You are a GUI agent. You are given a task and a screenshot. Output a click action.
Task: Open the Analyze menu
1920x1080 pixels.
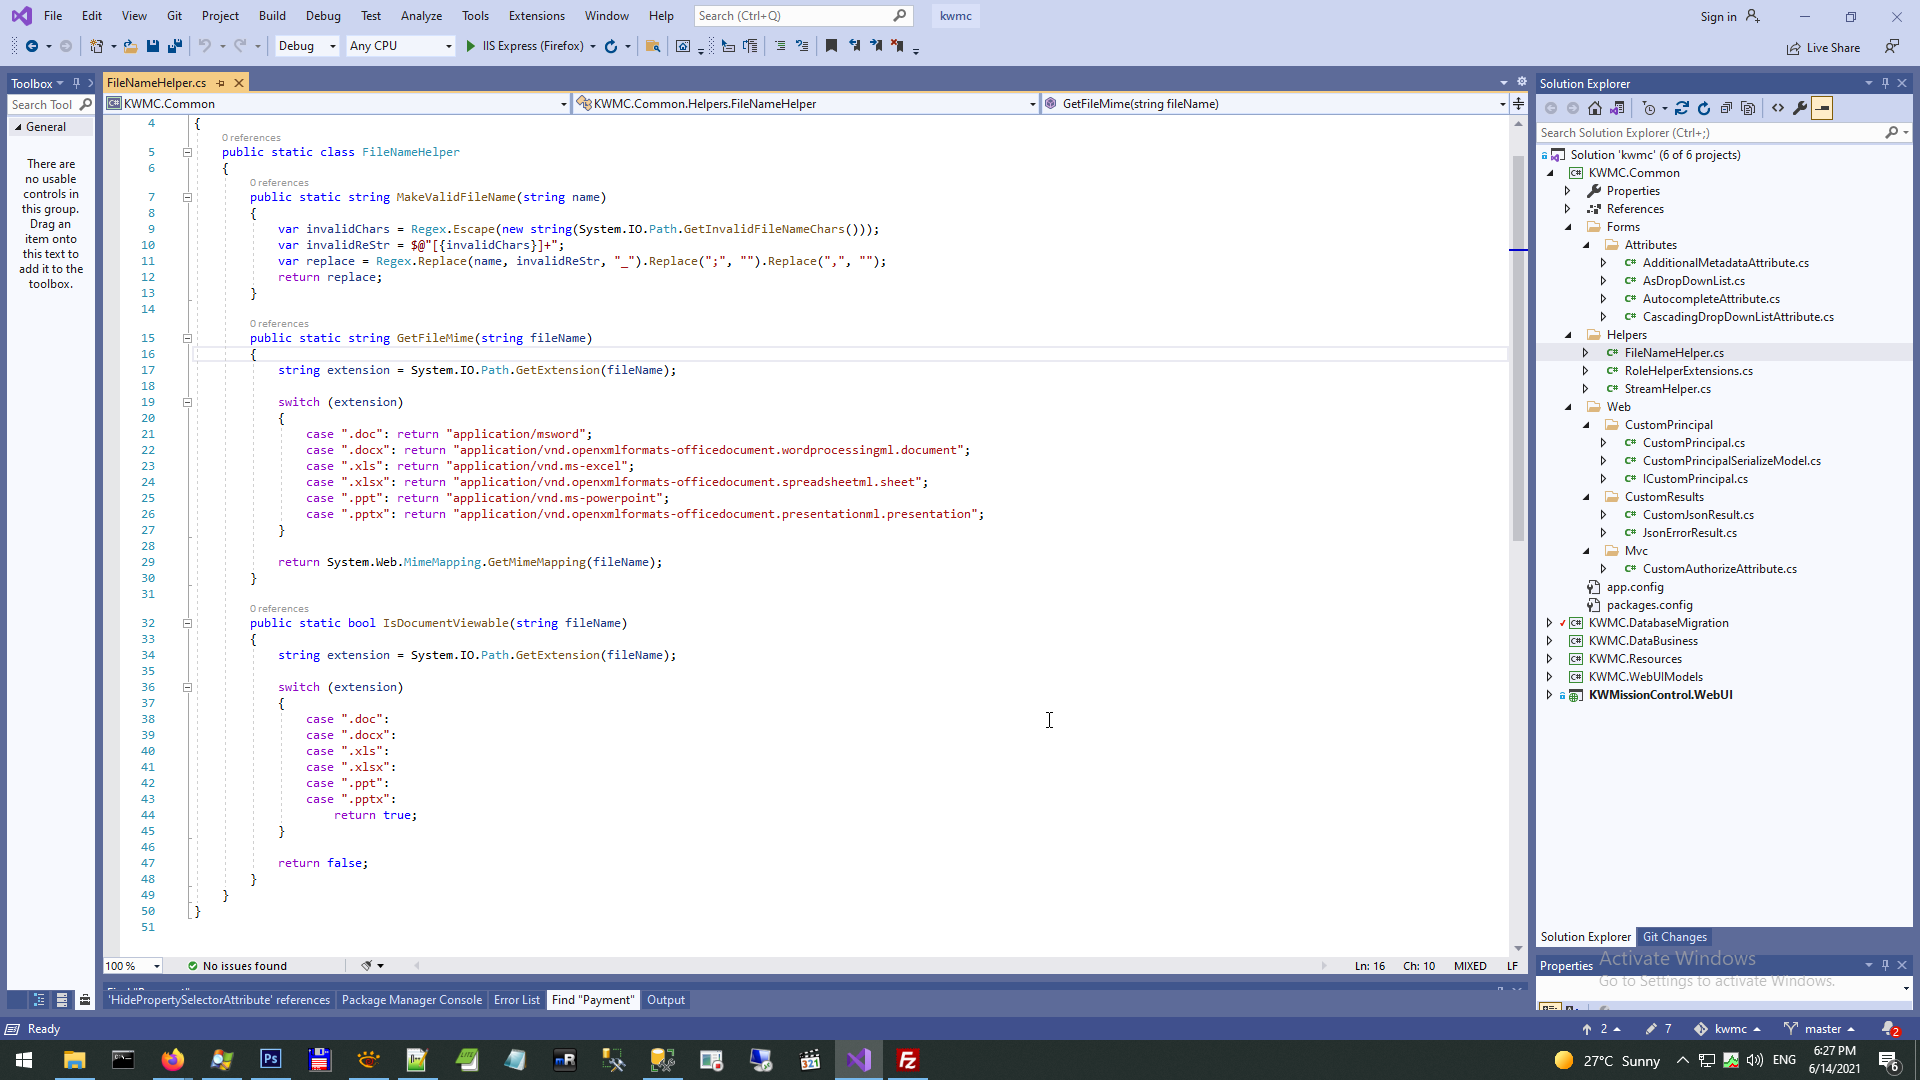click(421, 16)
